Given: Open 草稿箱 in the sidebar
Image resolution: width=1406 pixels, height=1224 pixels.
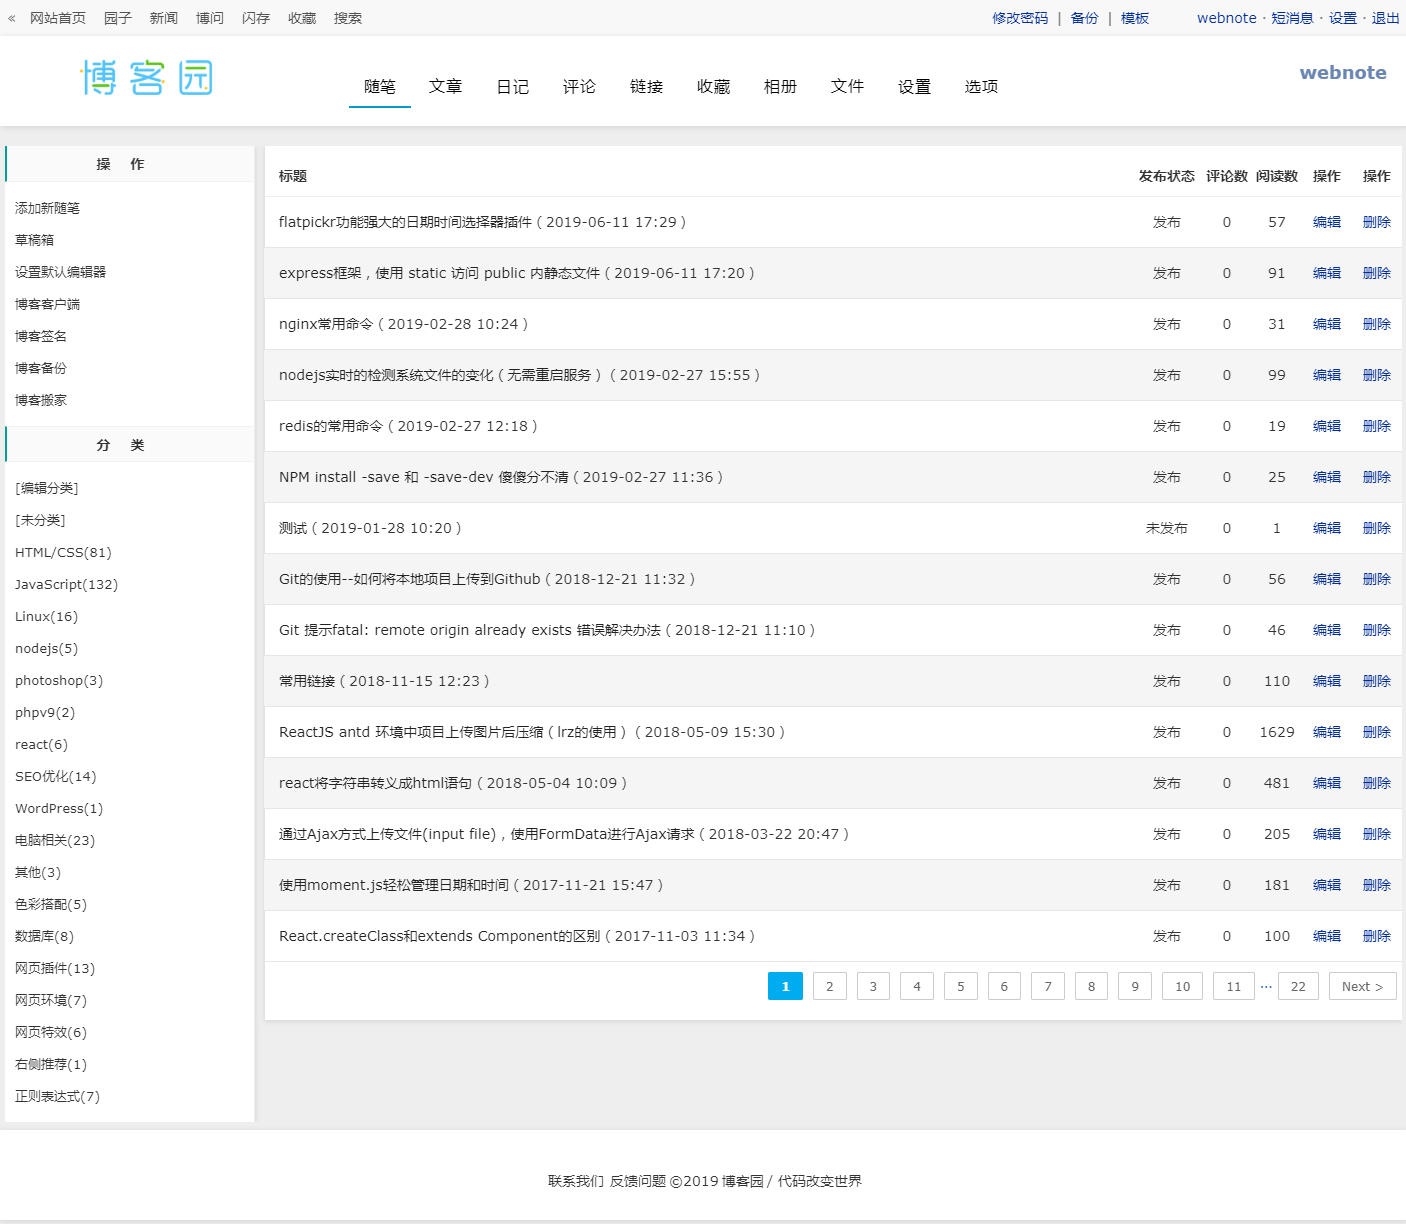Looking at the screenshot, I should pyautogui.click(x=35, y=240).
